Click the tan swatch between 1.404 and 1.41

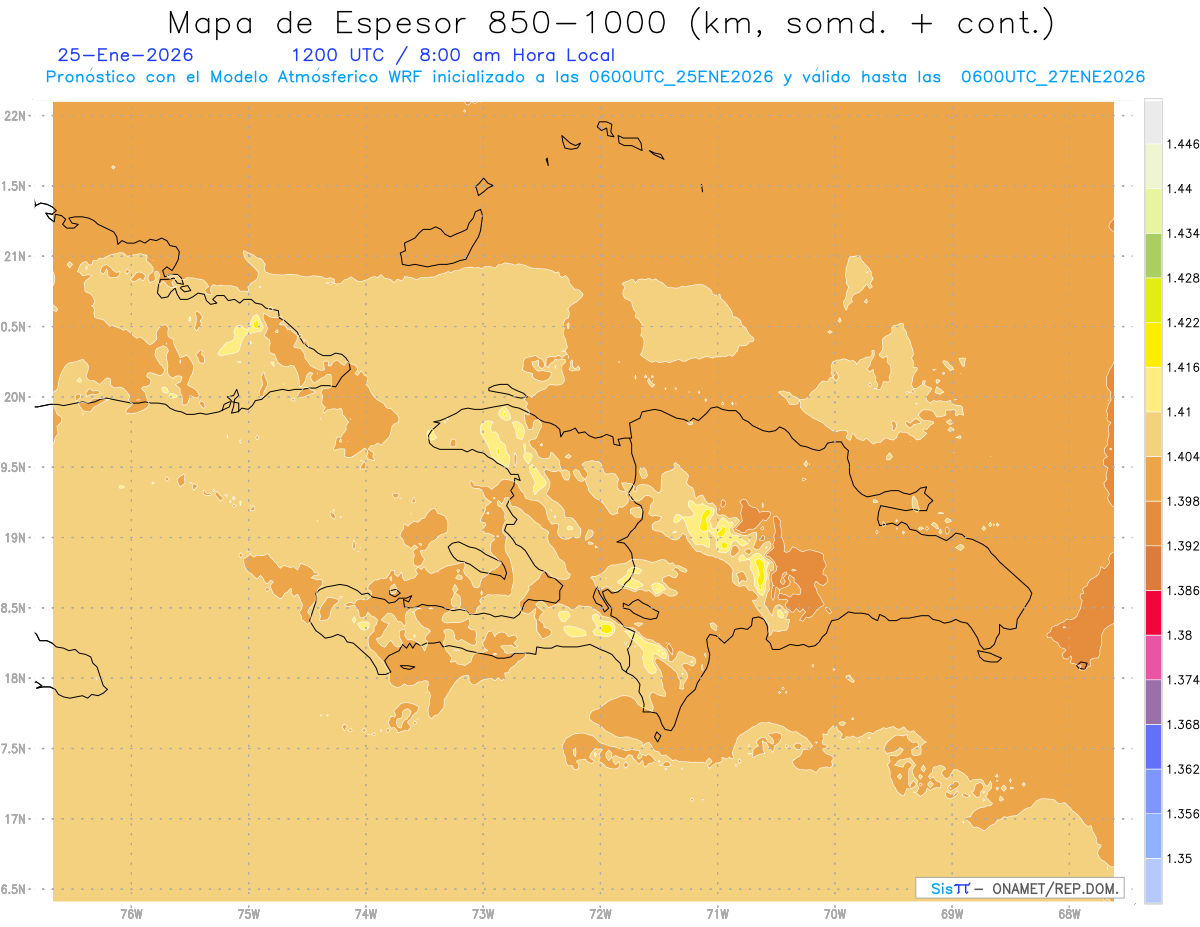(1153, 434)
